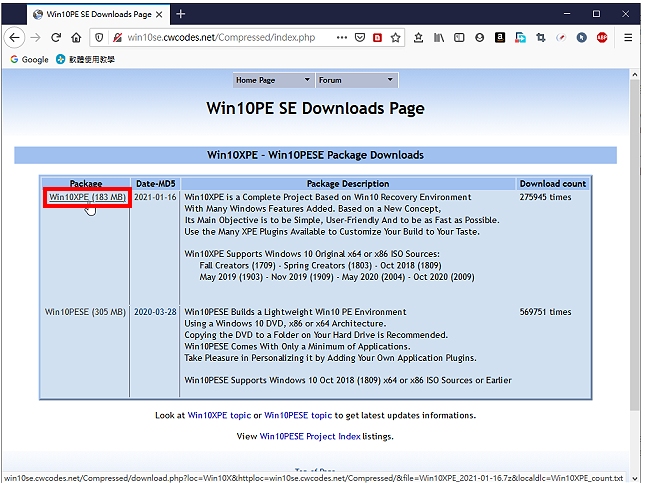Click the Win10XPE - Win10PESE Package Downloads banner

(x=316, y=155)
